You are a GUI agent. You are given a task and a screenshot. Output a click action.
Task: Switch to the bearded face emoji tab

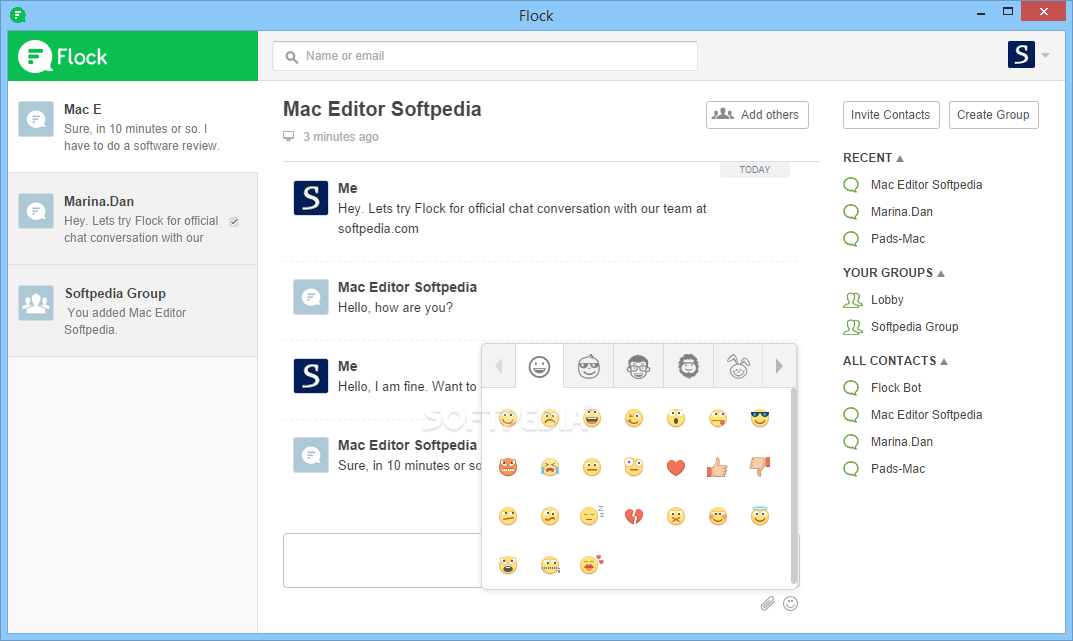(688, 367)
